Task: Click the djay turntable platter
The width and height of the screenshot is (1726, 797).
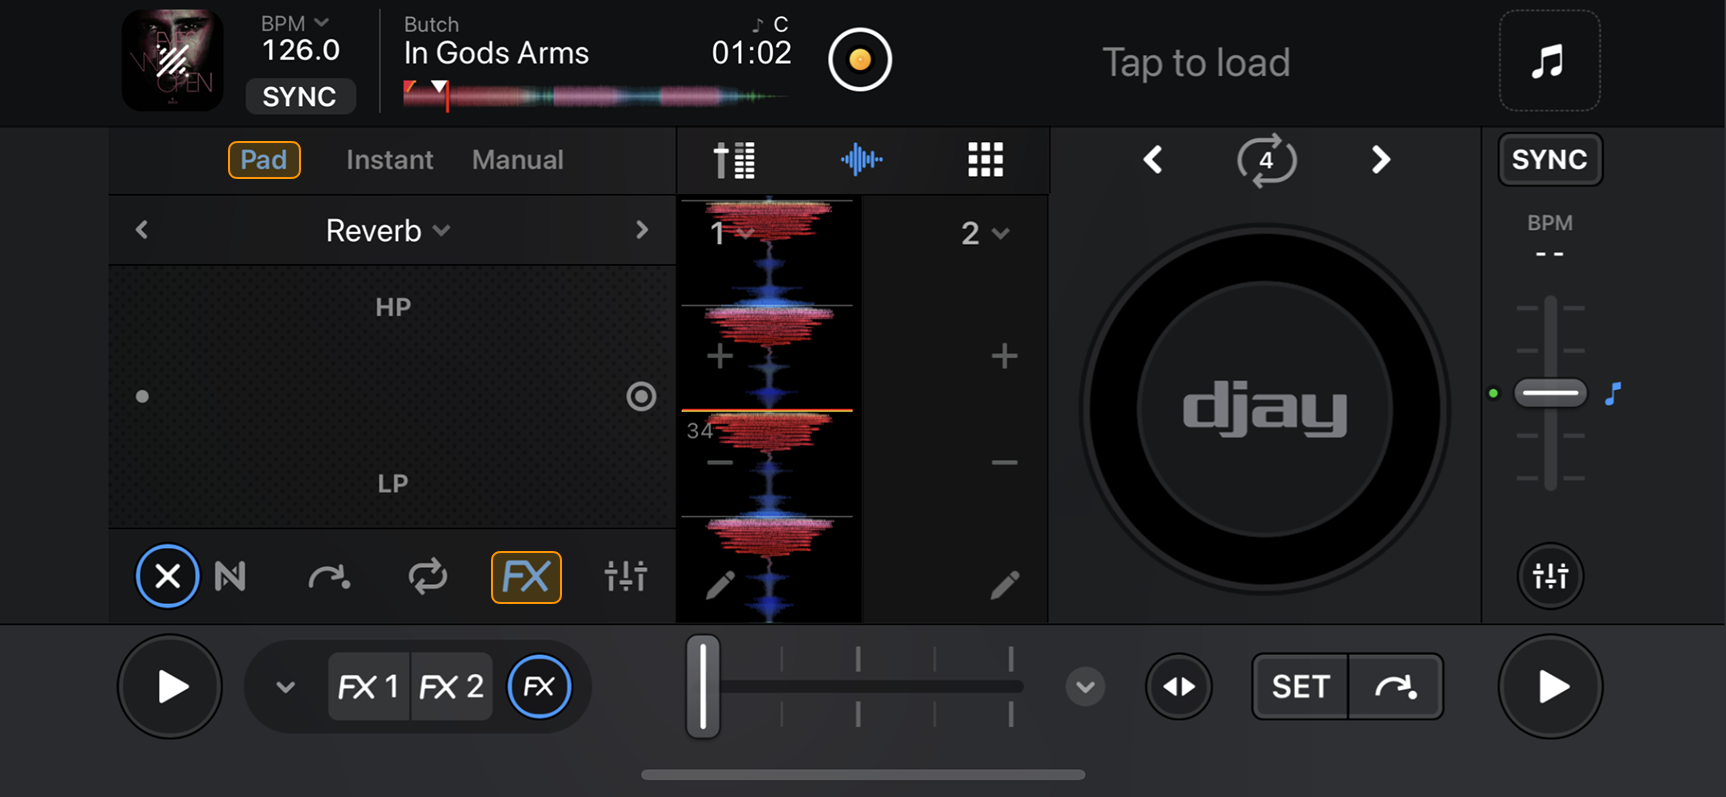Action: [x=1265, y=409]
